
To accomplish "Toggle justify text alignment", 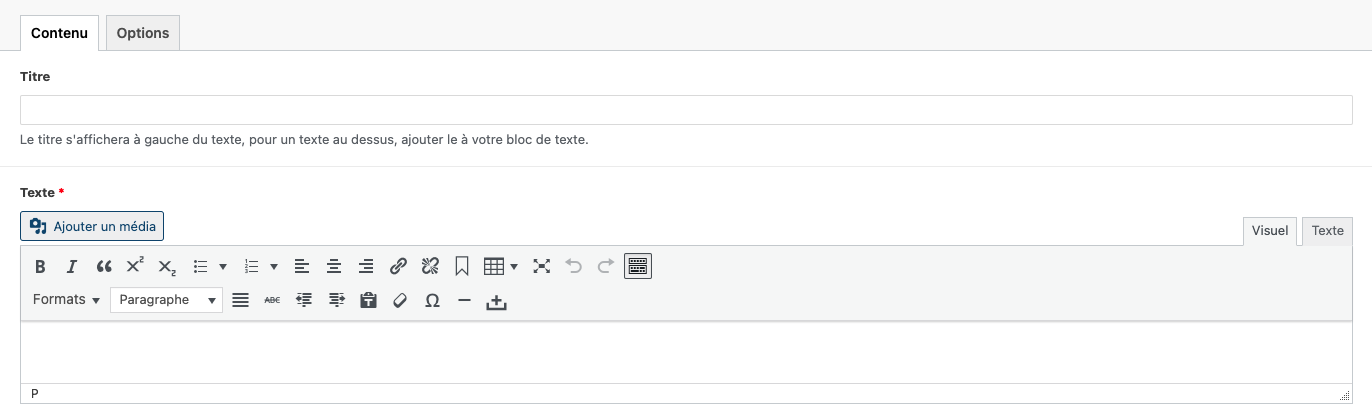I will 240,300.
